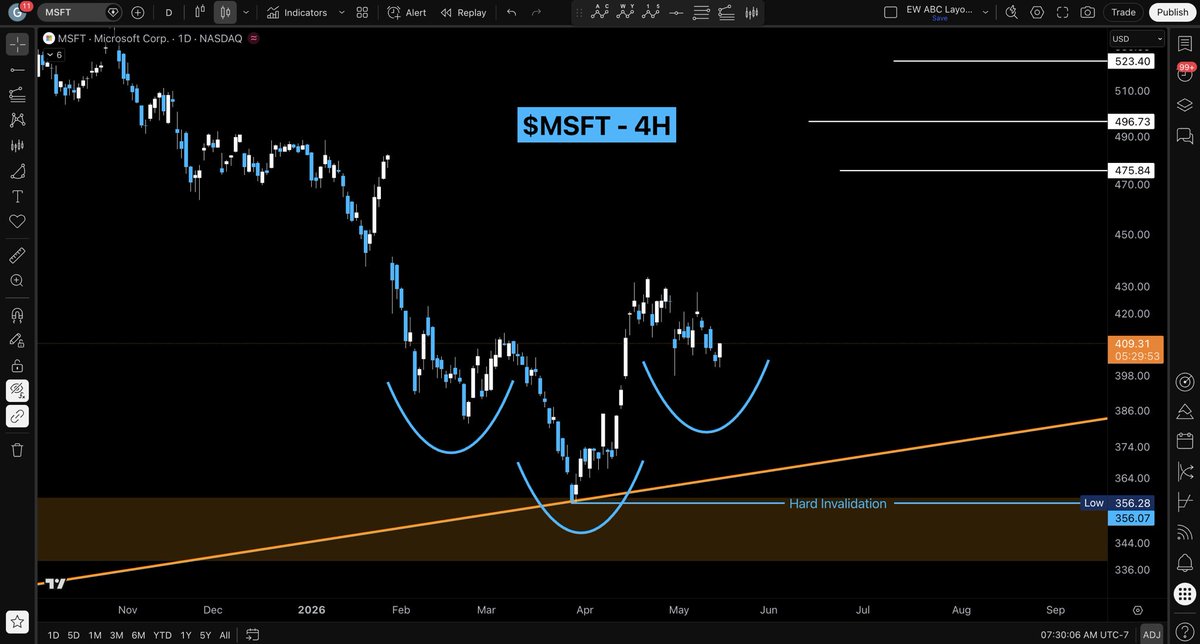Set date range to 3M
This screenshot has height=644, width=1200.
pos(117,634)
